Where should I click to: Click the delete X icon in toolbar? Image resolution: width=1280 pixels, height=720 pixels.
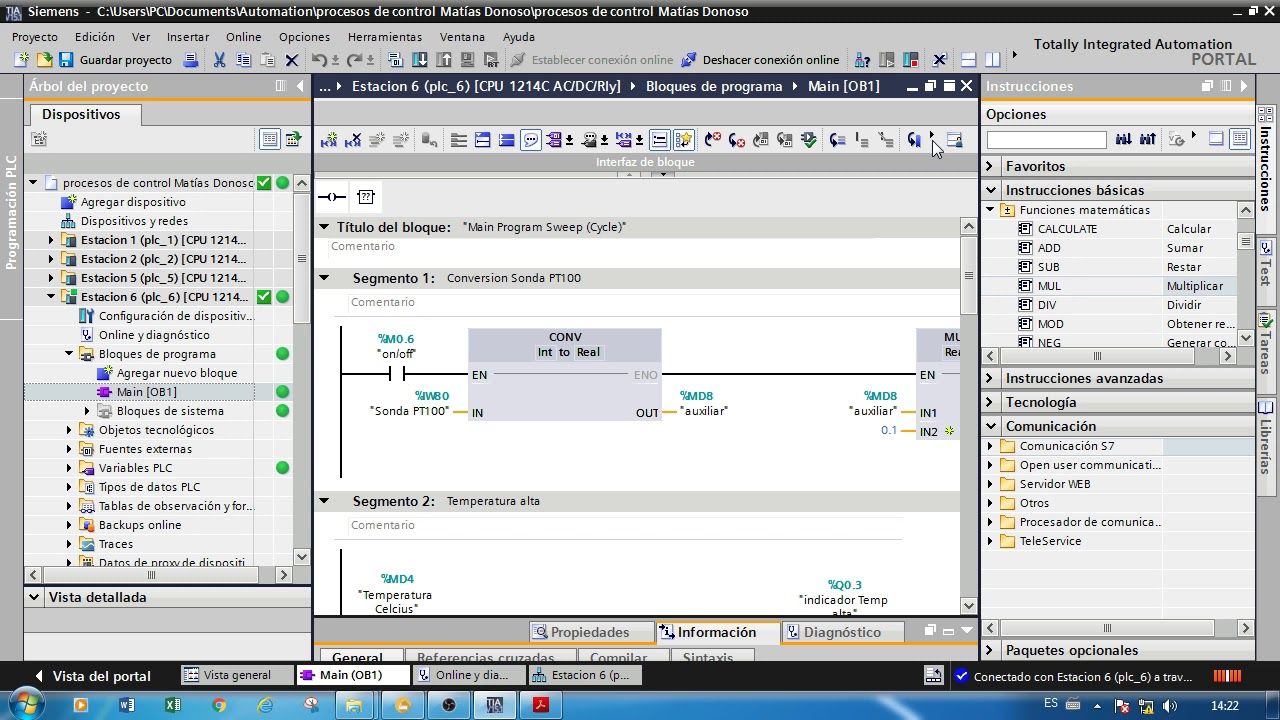291,60
